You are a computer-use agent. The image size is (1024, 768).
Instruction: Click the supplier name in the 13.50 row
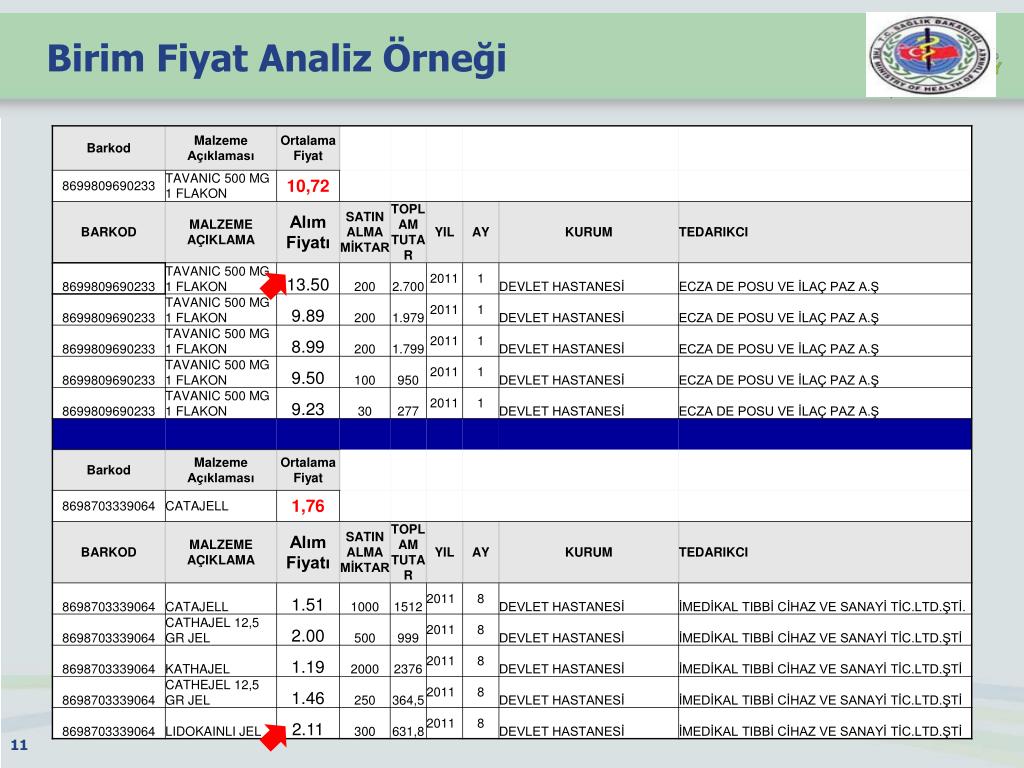click(x=779, y=287)
